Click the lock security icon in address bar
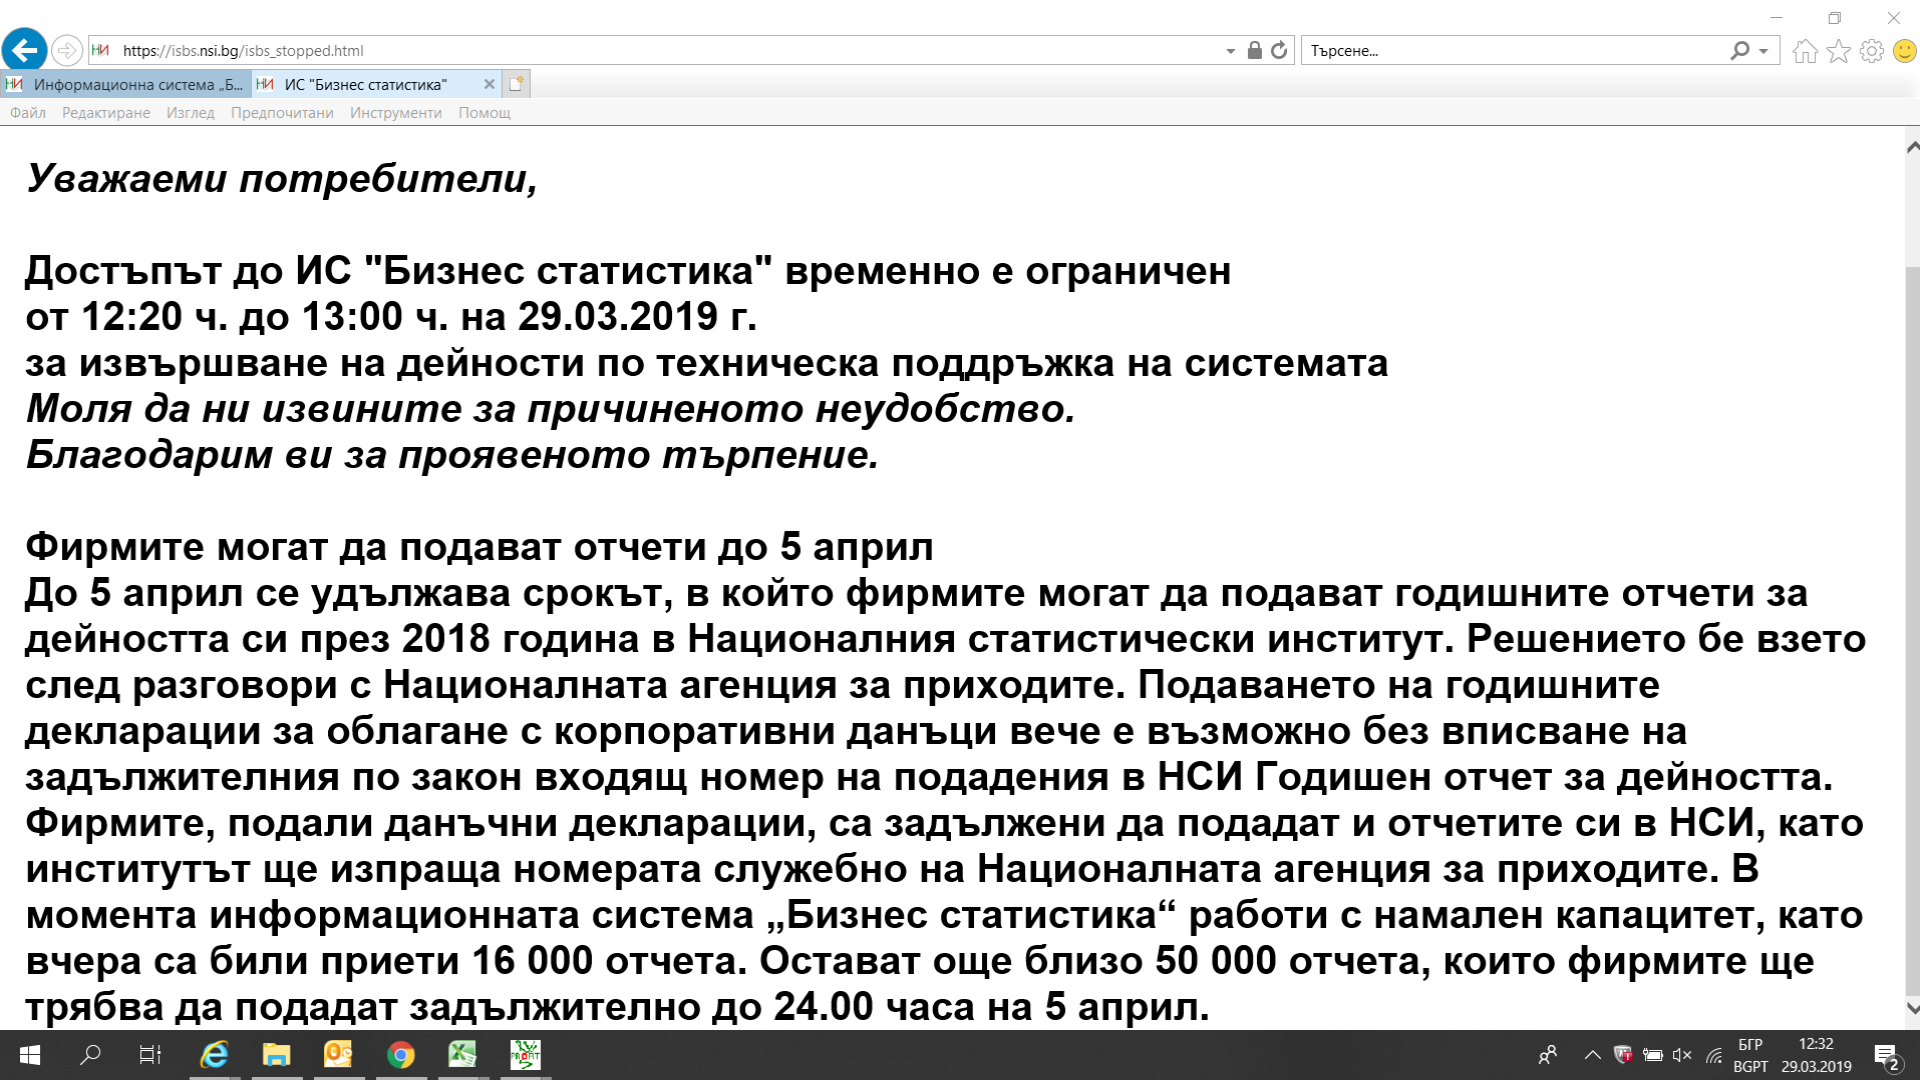1920x1080 pixels. coord(1254,50)
